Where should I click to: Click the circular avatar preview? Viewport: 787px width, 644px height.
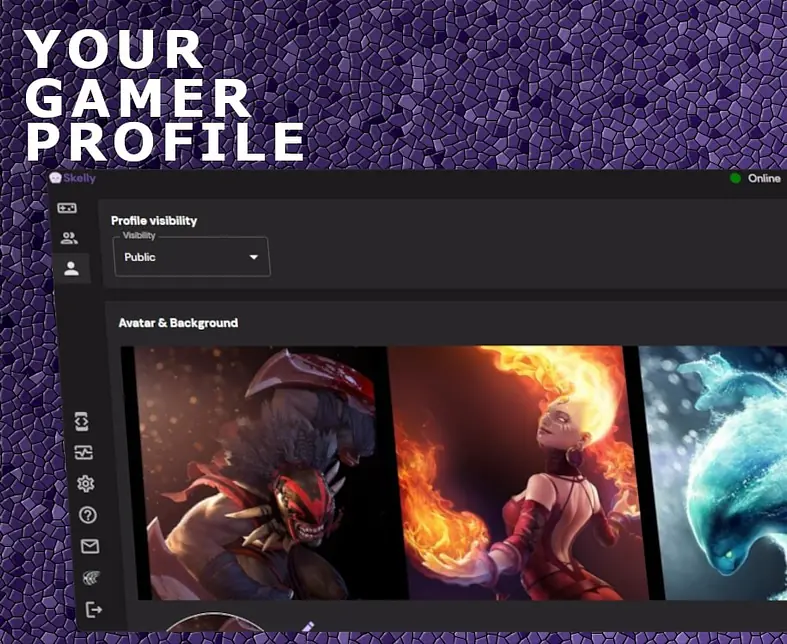tap(216, 621)
